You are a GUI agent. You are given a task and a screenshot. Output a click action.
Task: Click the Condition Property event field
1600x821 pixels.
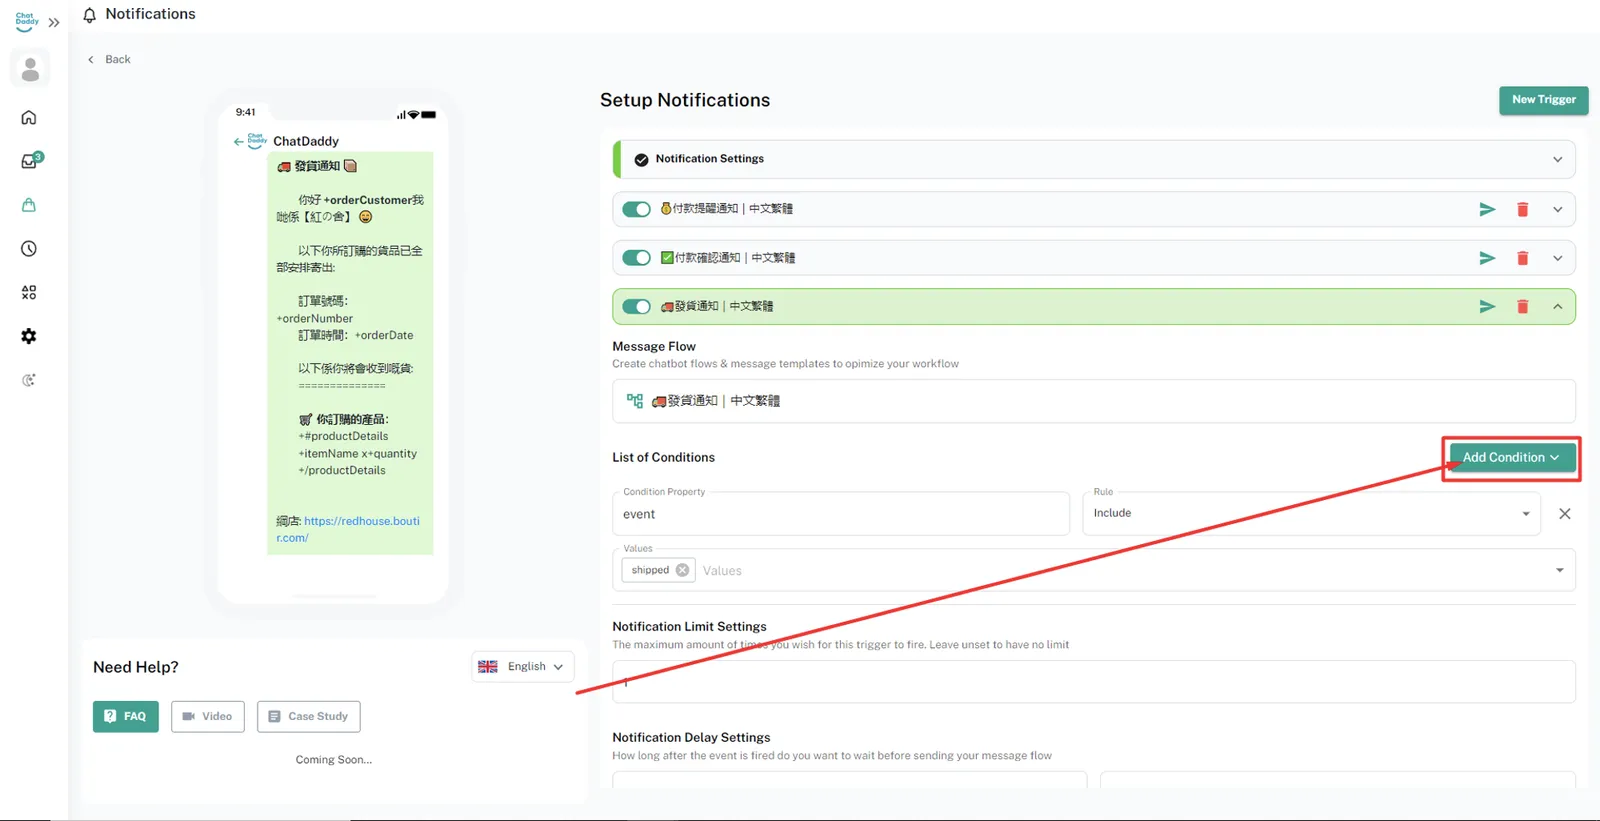(840, 514)
